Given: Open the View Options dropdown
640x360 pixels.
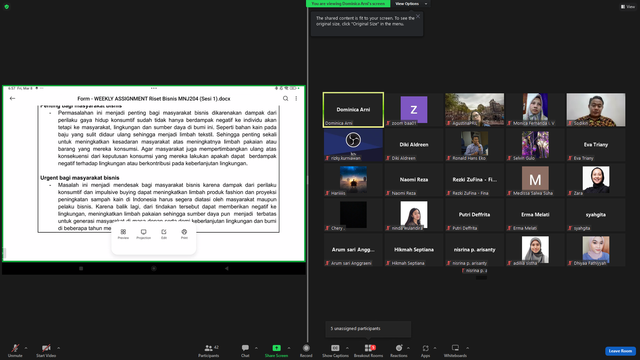Looking at the screenshot, I should click(x=410, y=4).
